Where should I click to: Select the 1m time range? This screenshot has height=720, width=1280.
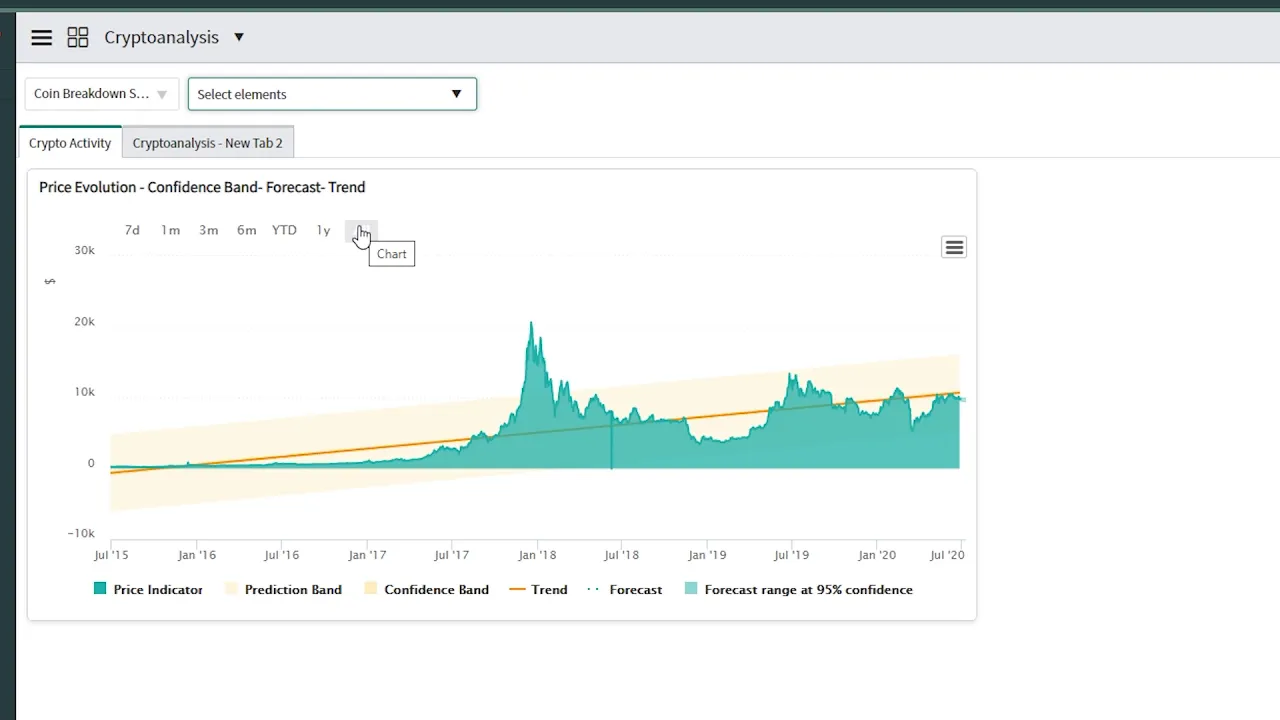pyautogui.click(x=170, y=230)
